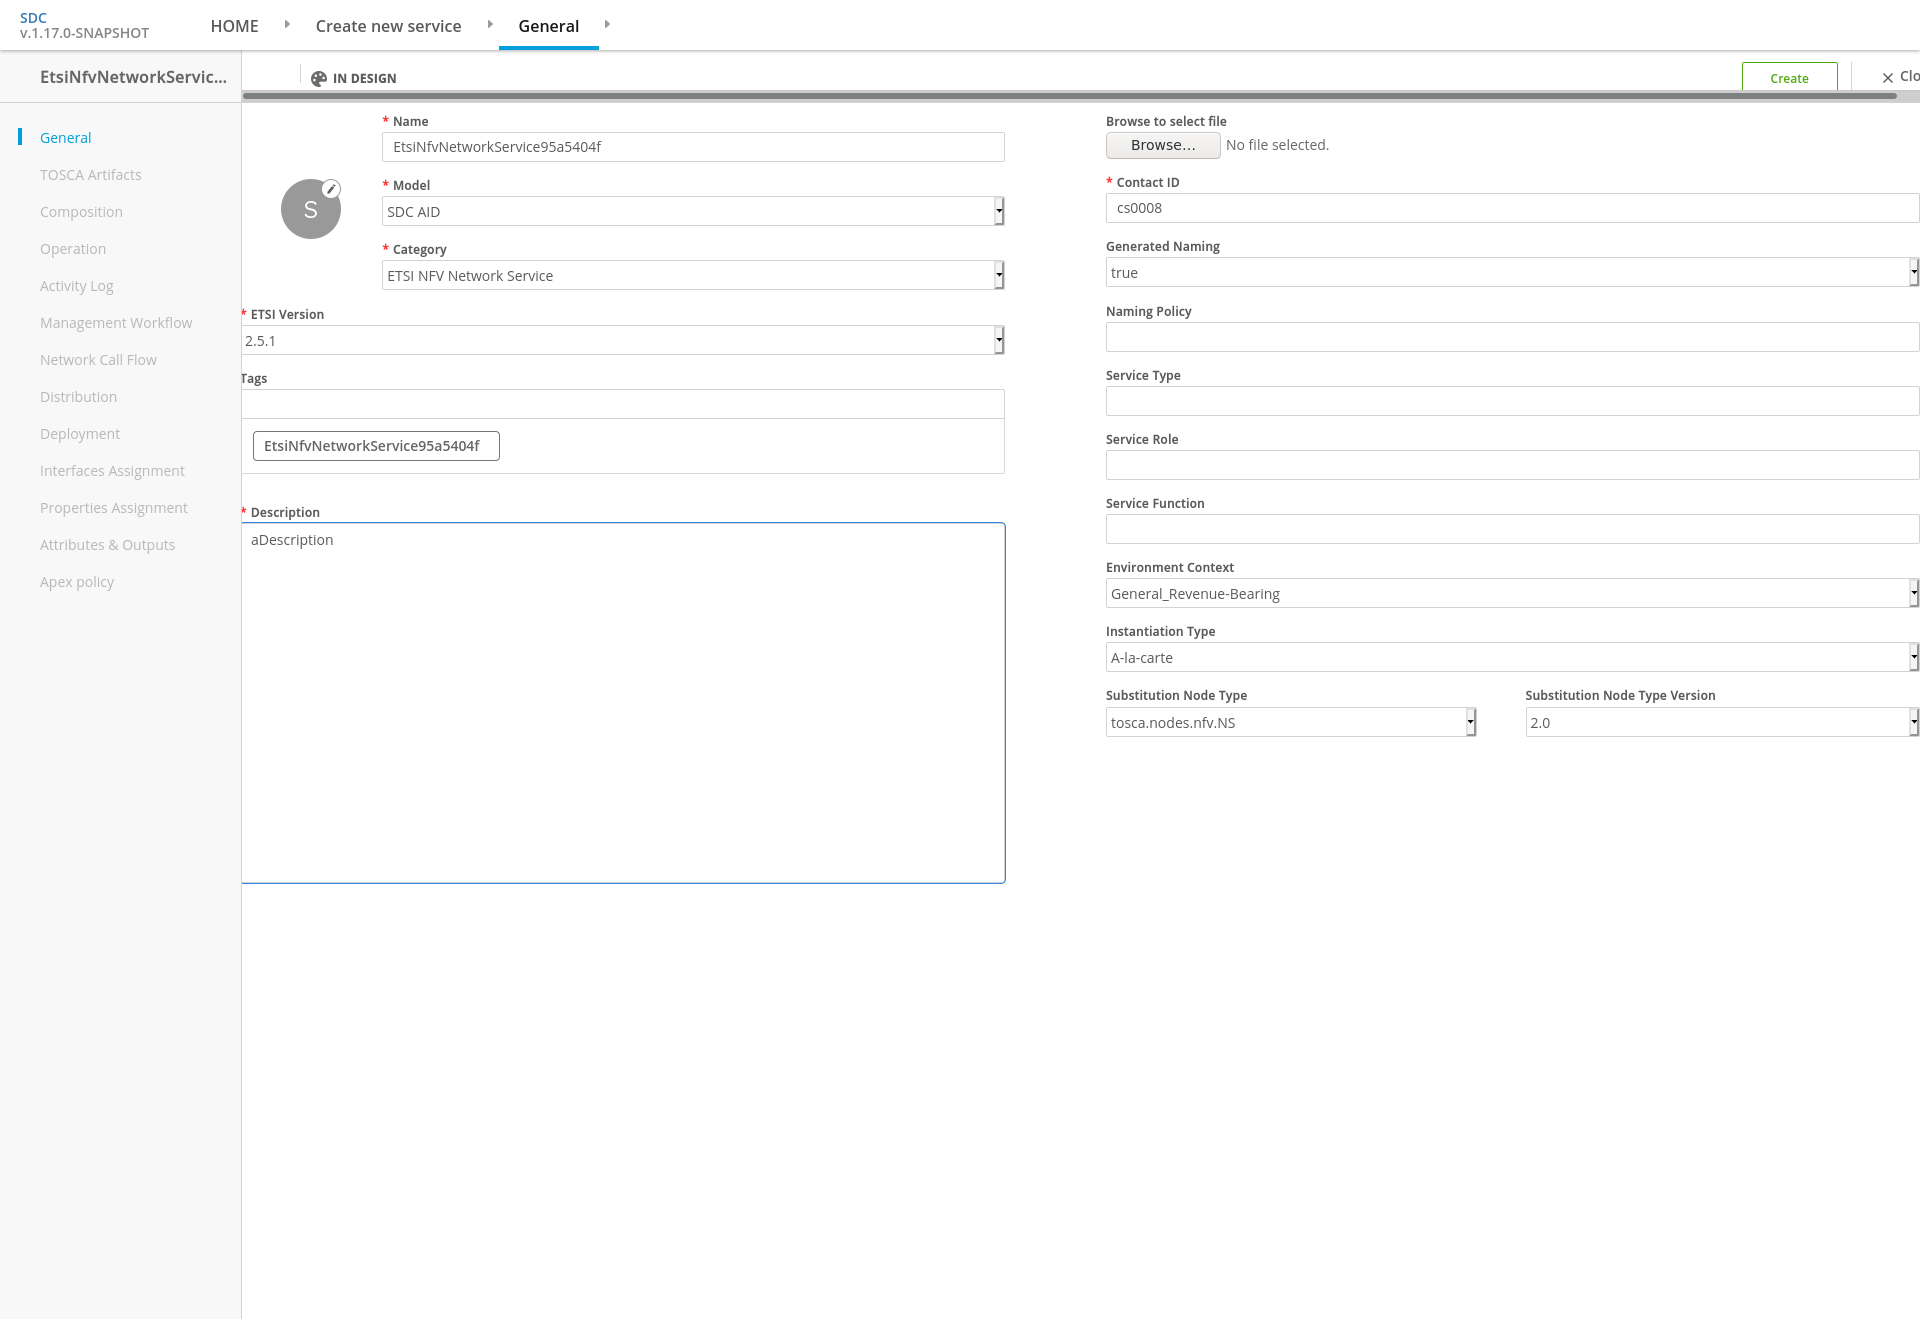Open TOSCA Artifacts section
The image size is (1920, 1319).
pyautogui.click(x=91, y=175)
